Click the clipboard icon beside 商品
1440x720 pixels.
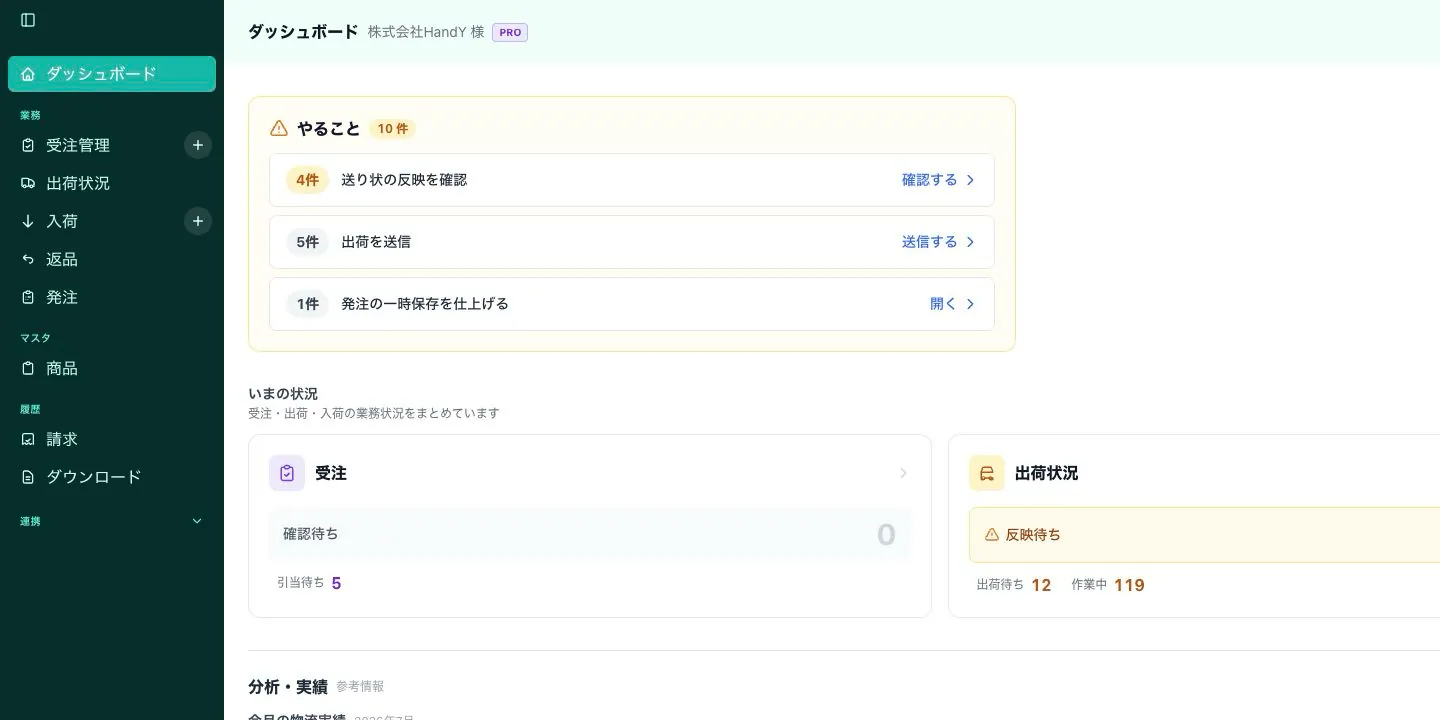click(x=28, y=368)
